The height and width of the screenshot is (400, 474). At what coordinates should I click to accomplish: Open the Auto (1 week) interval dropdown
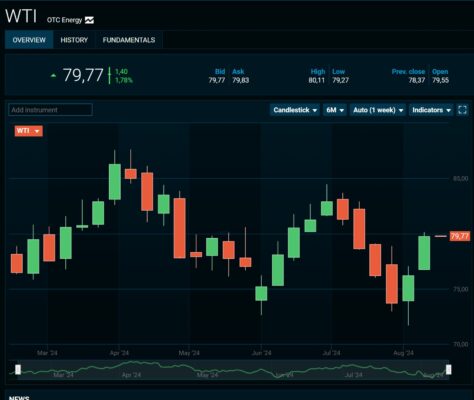(x=378, y=110)
